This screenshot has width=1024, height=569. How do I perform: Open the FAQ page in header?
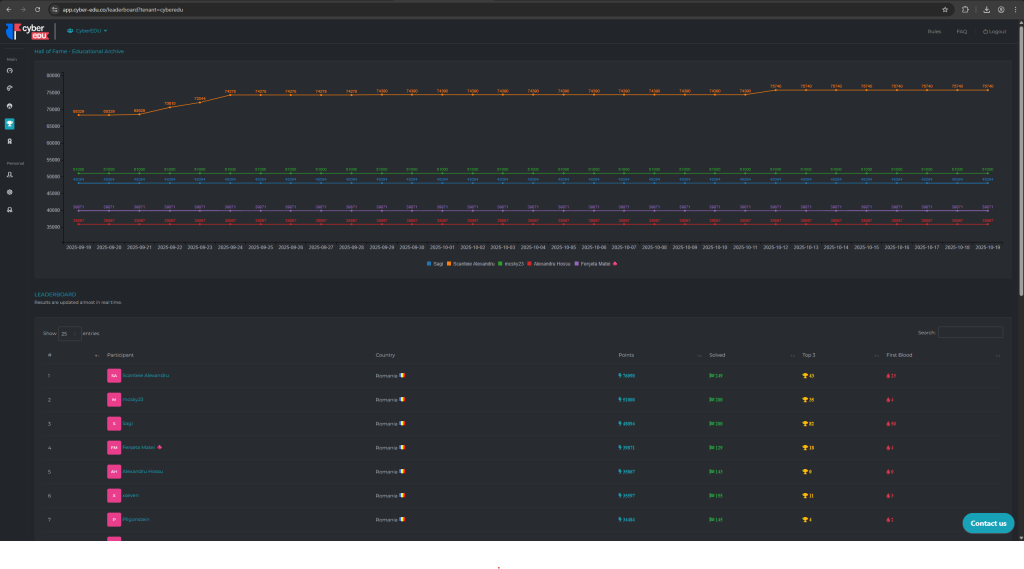click(961, 32)
